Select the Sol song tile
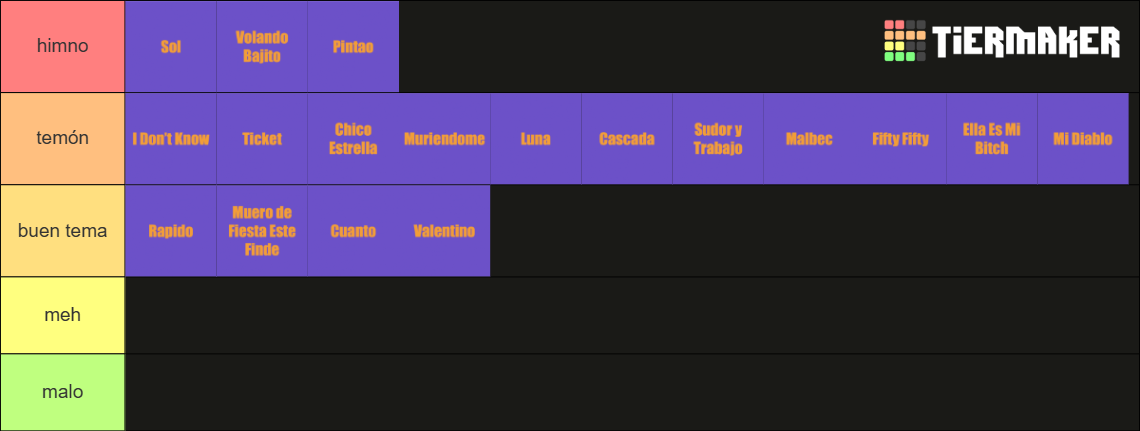Screen dimensions: 1140x431 click(171, 47)
